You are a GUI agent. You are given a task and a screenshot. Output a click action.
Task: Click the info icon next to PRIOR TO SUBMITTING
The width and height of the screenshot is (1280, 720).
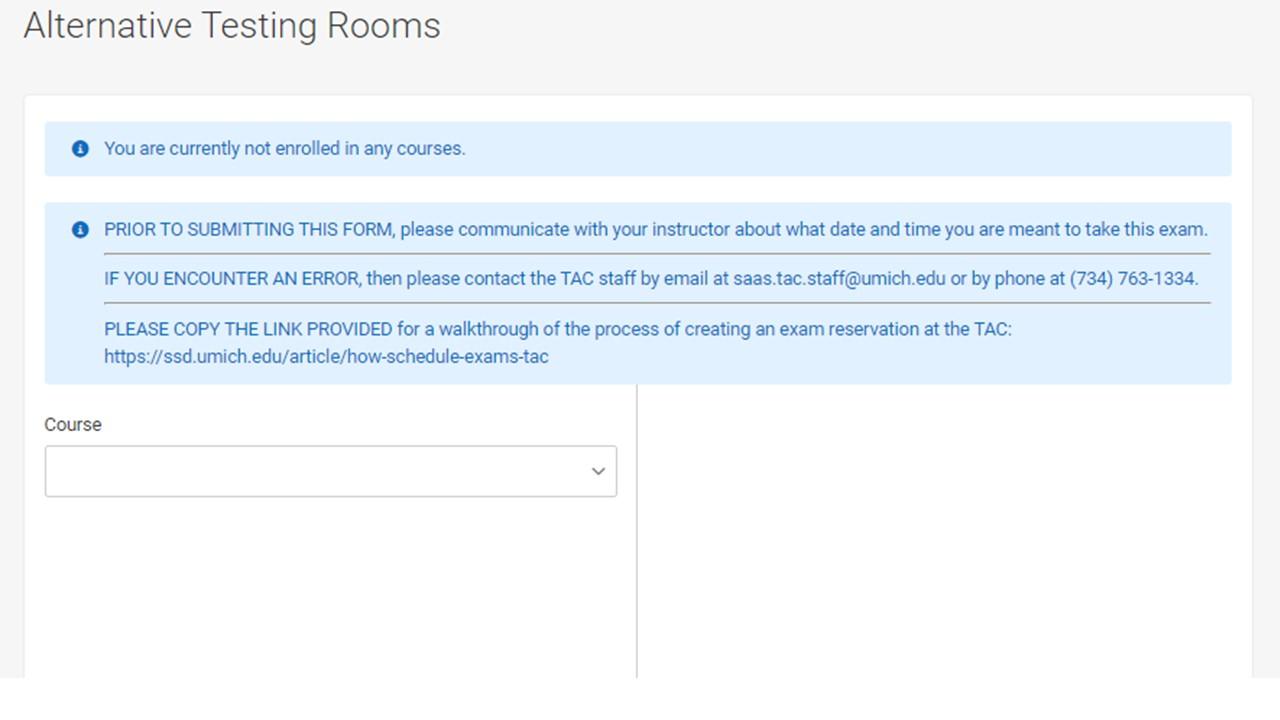(80, 230)
